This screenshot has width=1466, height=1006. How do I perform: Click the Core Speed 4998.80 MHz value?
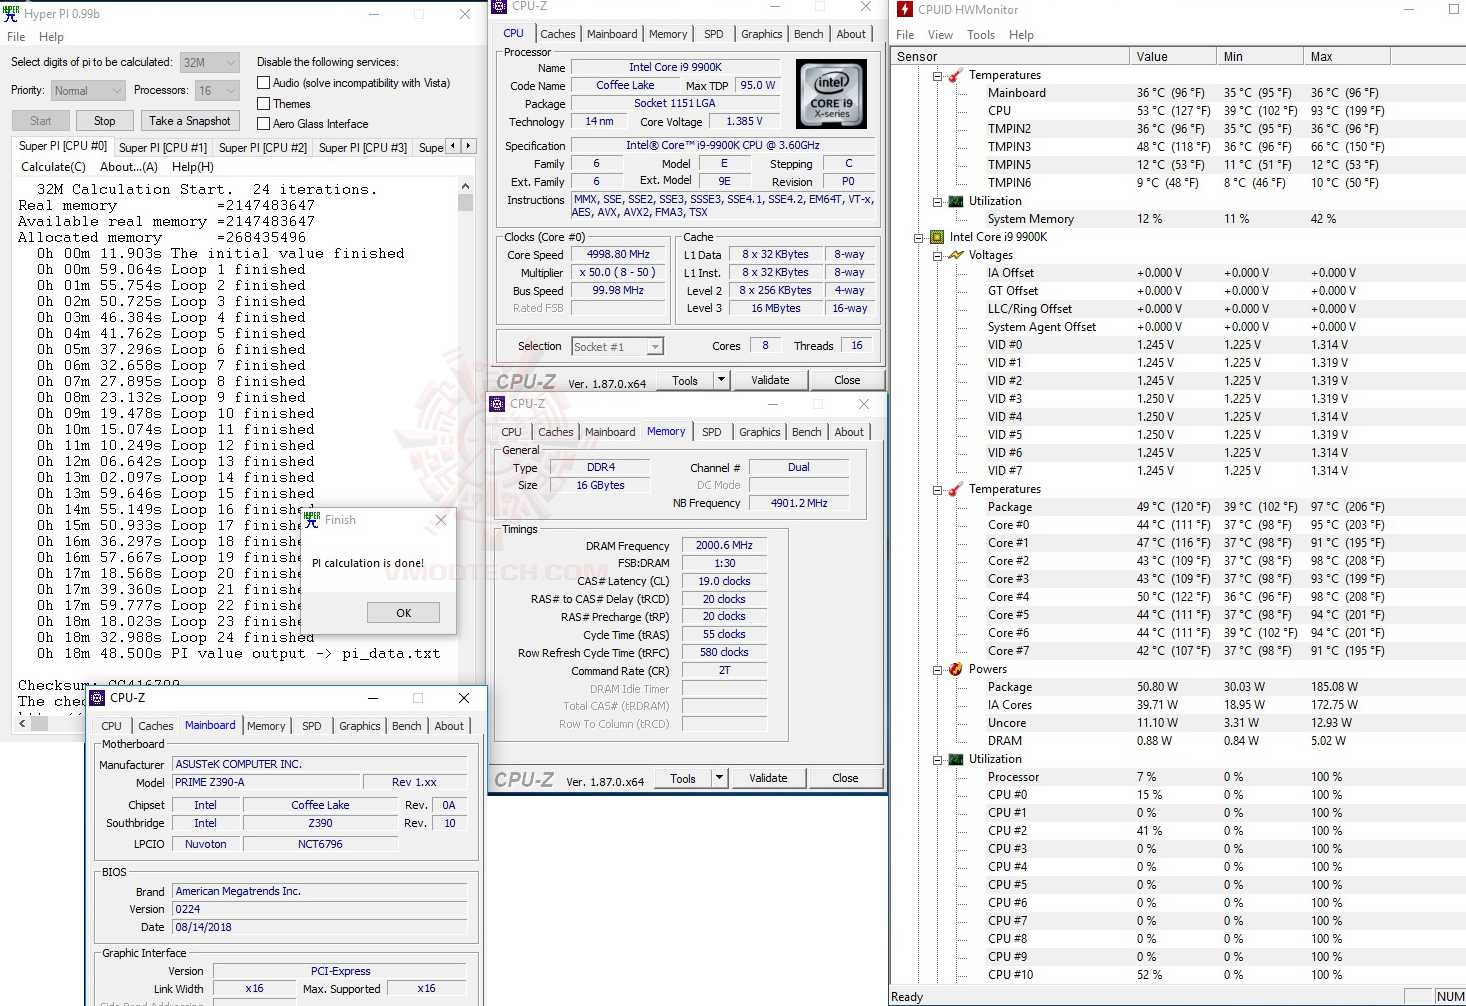618,254
